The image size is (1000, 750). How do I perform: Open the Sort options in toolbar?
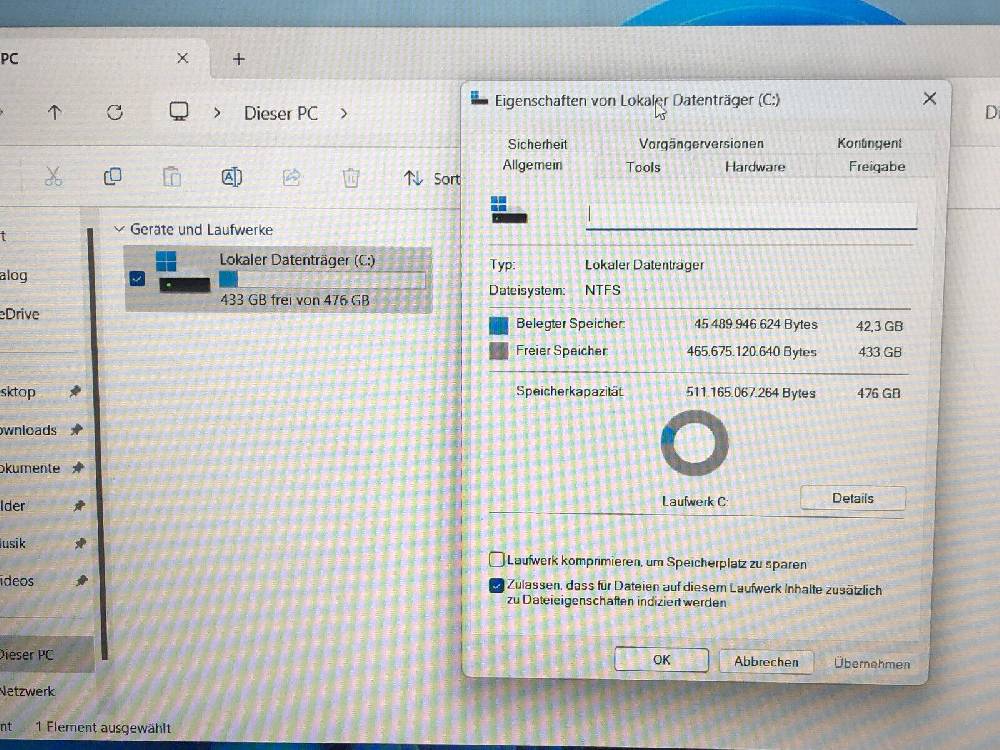pyautogui.click(x=432, y=179)
